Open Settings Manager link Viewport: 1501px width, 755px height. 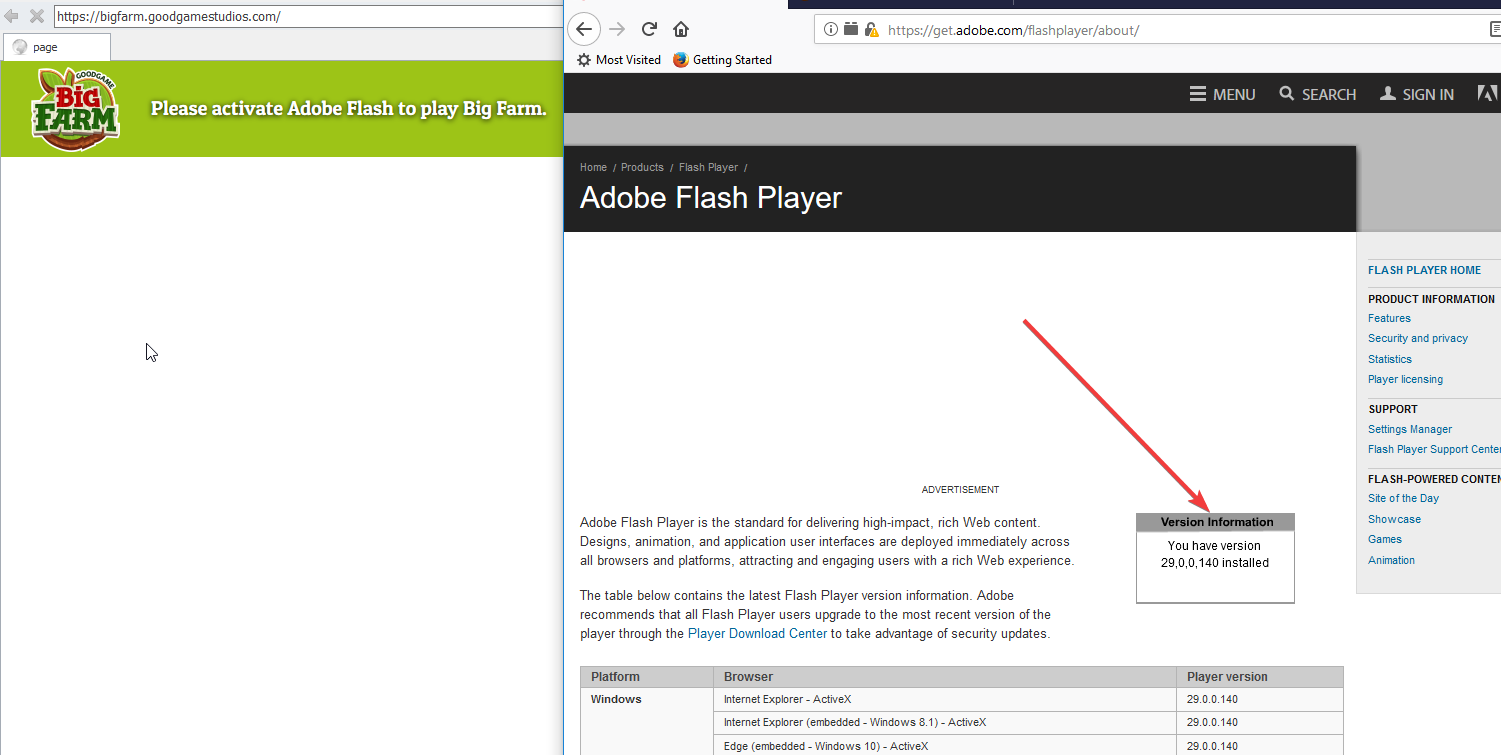pos(1410,429)
